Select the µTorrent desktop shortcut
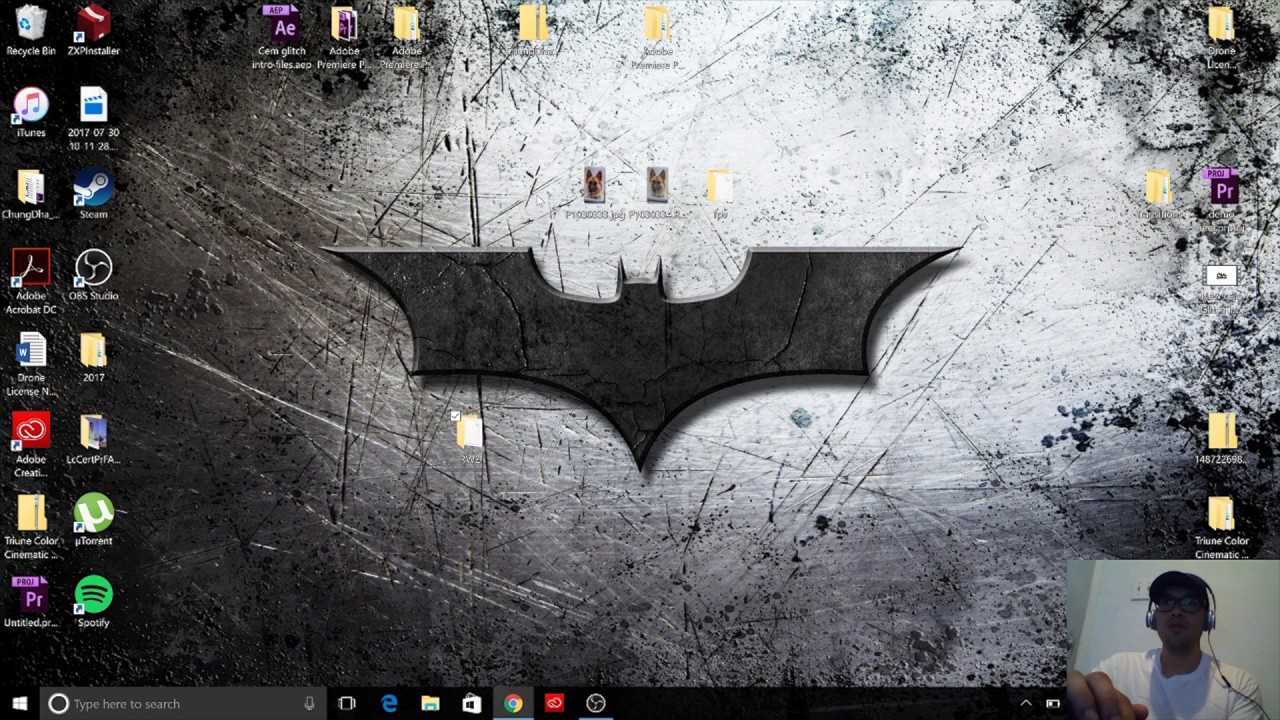The image size is (1280, 720). tap(93, 521)
